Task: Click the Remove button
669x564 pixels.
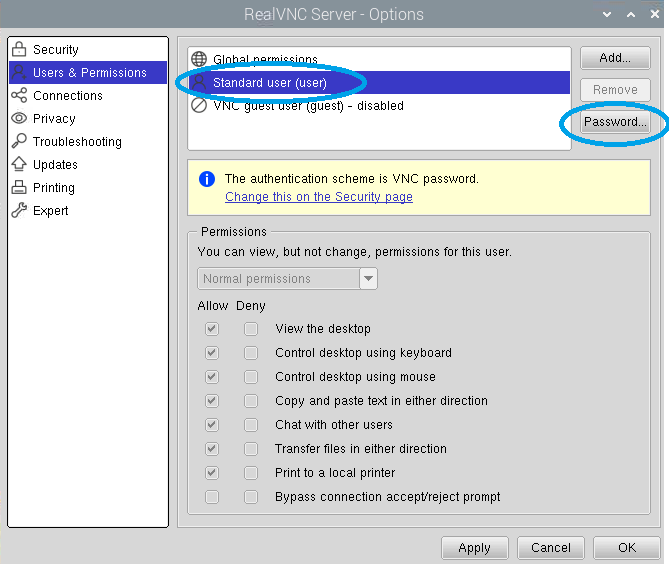Action: (x=615, y=90)
